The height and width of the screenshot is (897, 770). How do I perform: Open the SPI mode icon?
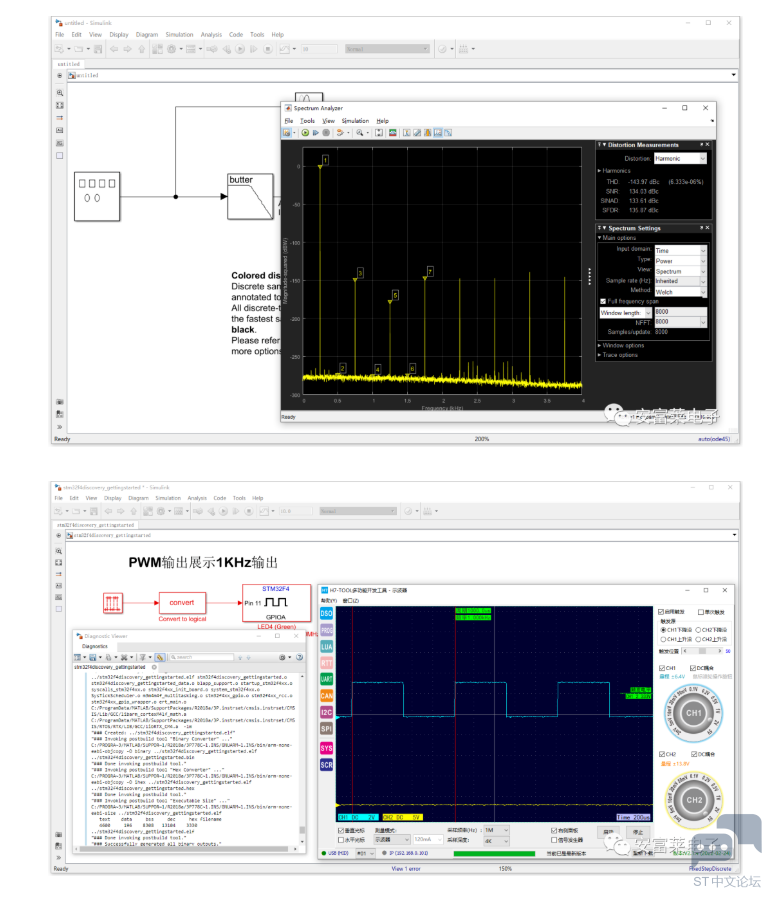(x=326, y=729)
